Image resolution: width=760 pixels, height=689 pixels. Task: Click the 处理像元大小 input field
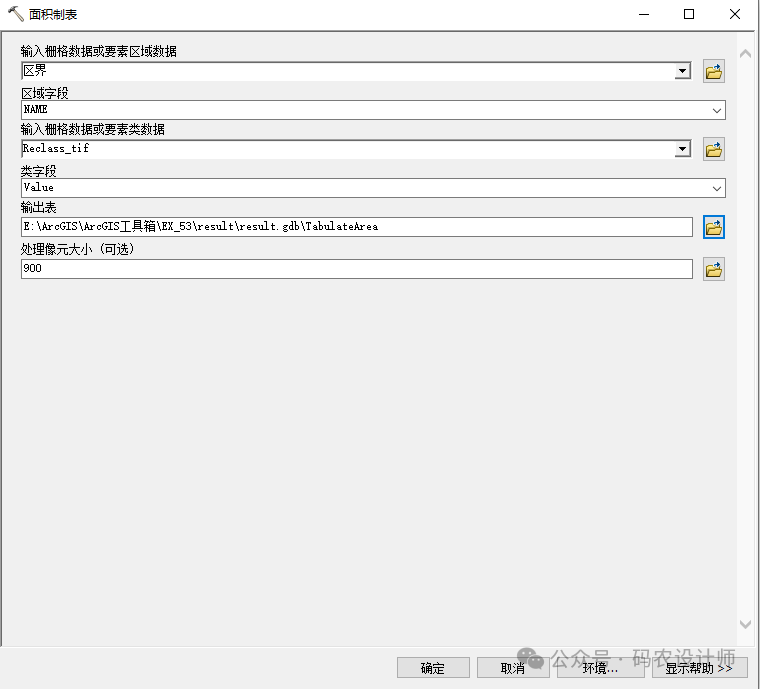click(356, 269)
